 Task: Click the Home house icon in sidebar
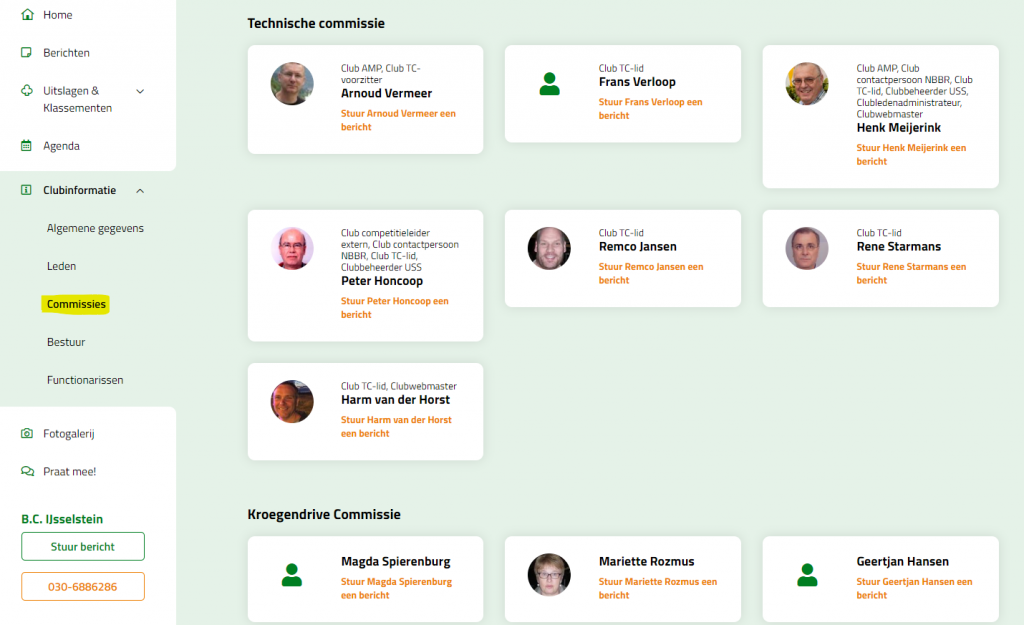[x=27, y=15]
